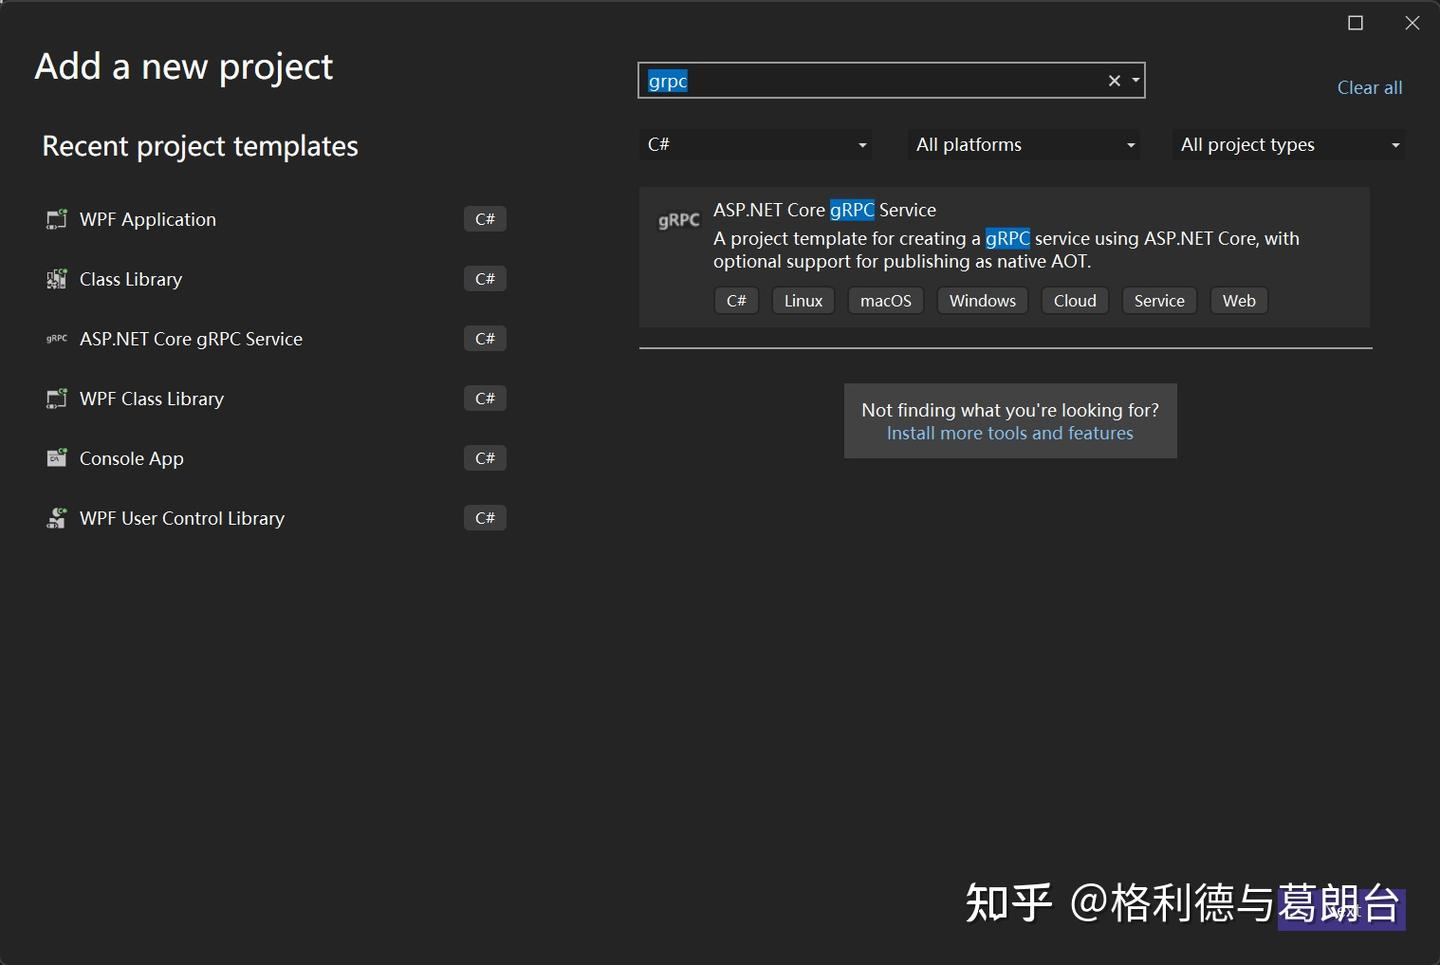
Task: Open the search history dropdown arrow
Action: pyautogui.click(x=1134, y=80)
